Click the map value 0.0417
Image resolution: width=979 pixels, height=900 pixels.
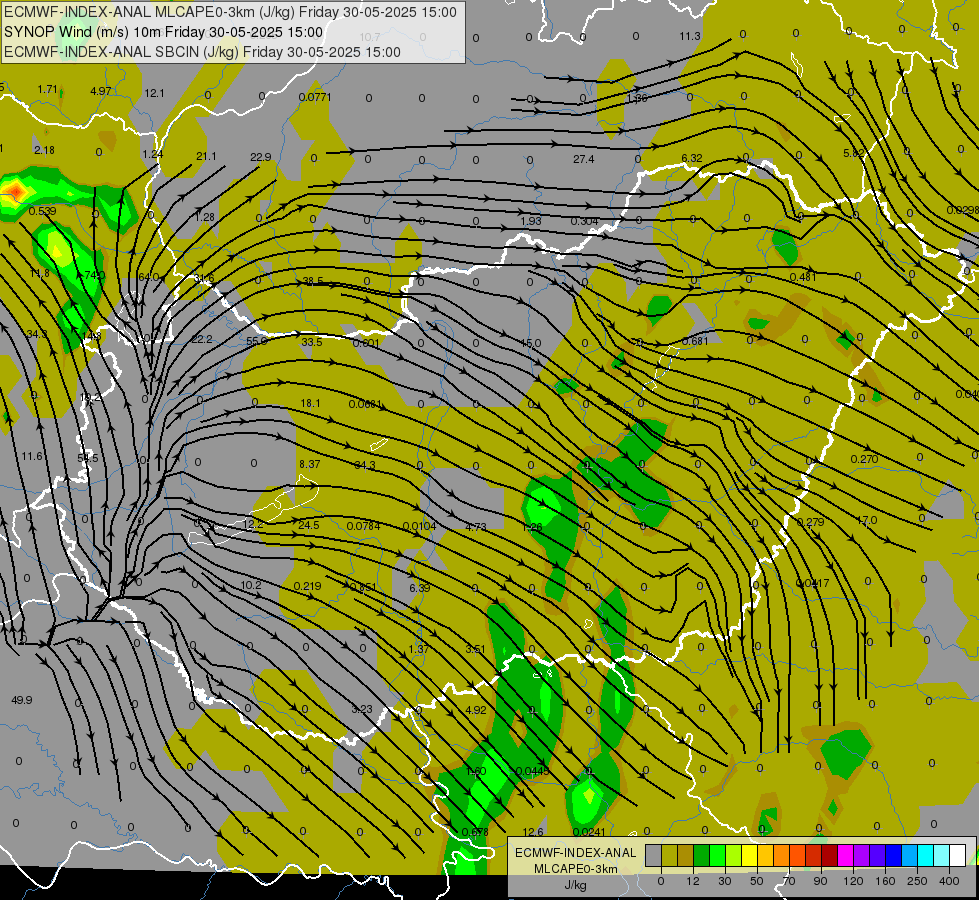pos(812,583)
